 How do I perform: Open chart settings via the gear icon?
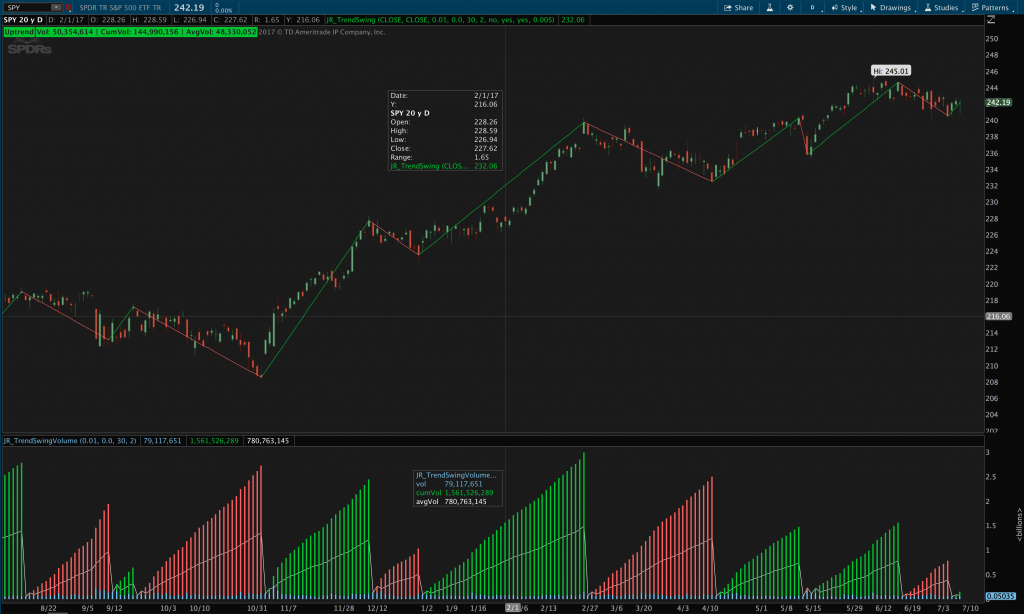[790, 8]
